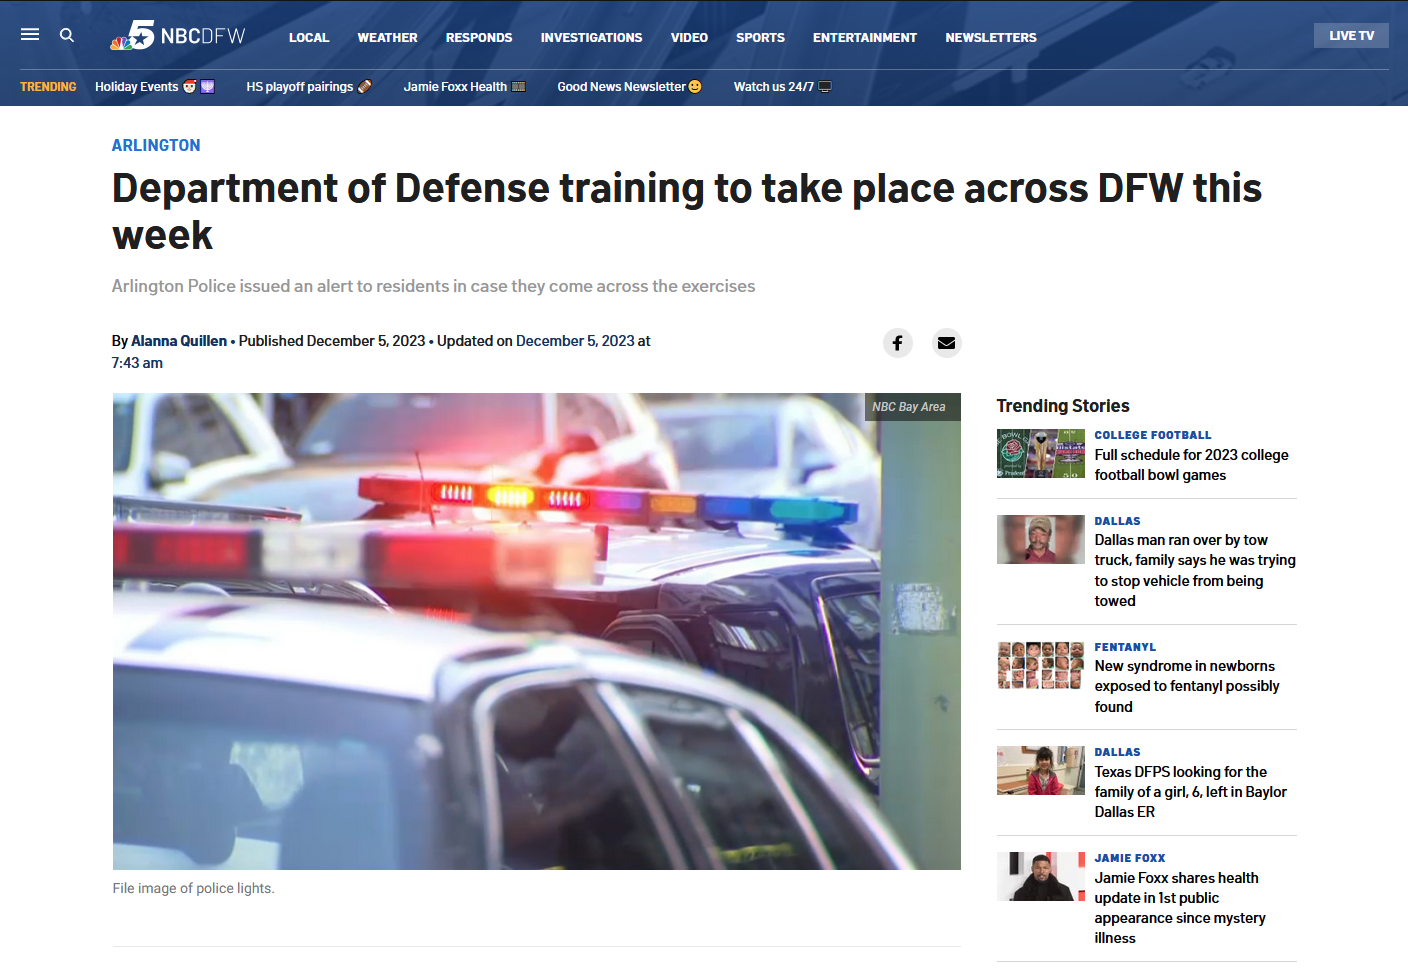
Task: Open Jamie Foxx story thumbnail
Action: pyautogui.click(x=1041, y=876)
